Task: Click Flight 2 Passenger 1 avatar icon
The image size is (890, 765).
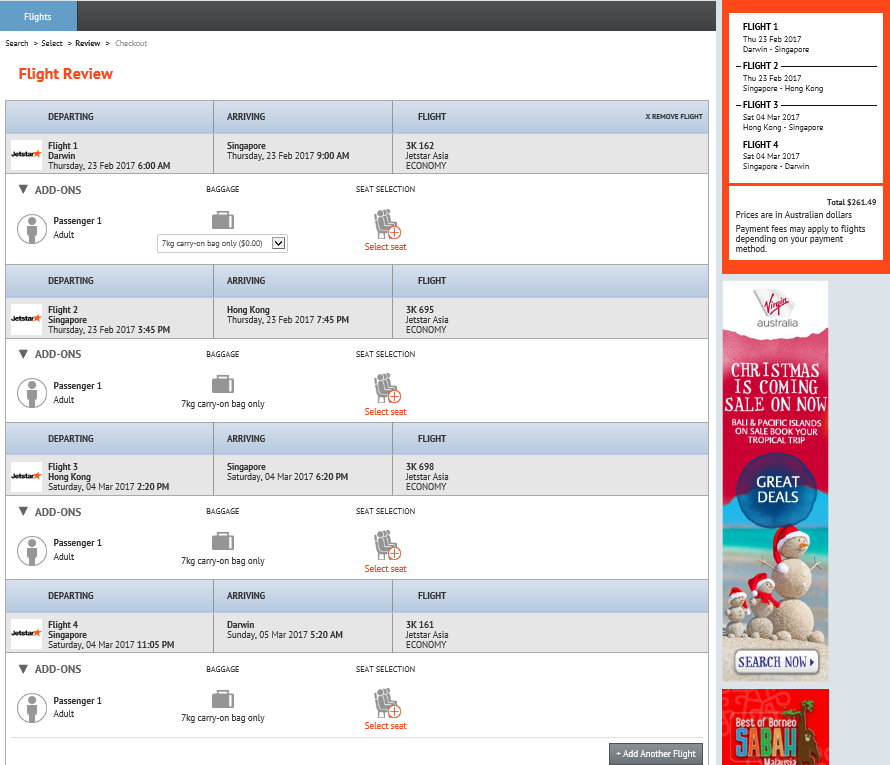Action: pyautogui.click(x=32, y=393)
